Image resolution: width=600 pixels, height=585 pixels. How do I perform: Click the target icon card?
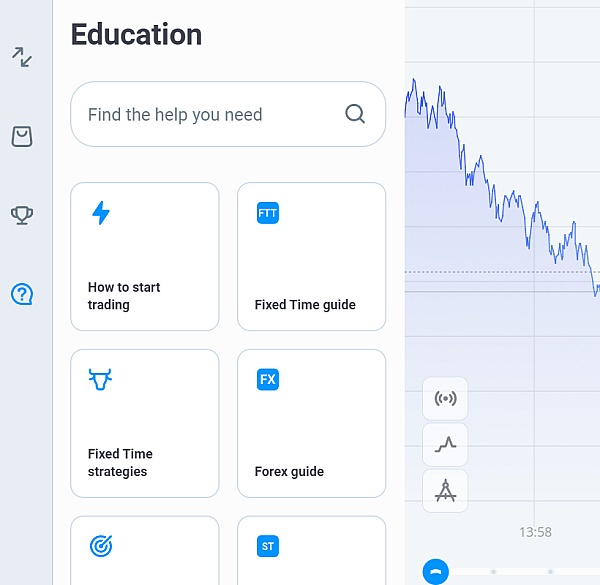tap(145, 550)
